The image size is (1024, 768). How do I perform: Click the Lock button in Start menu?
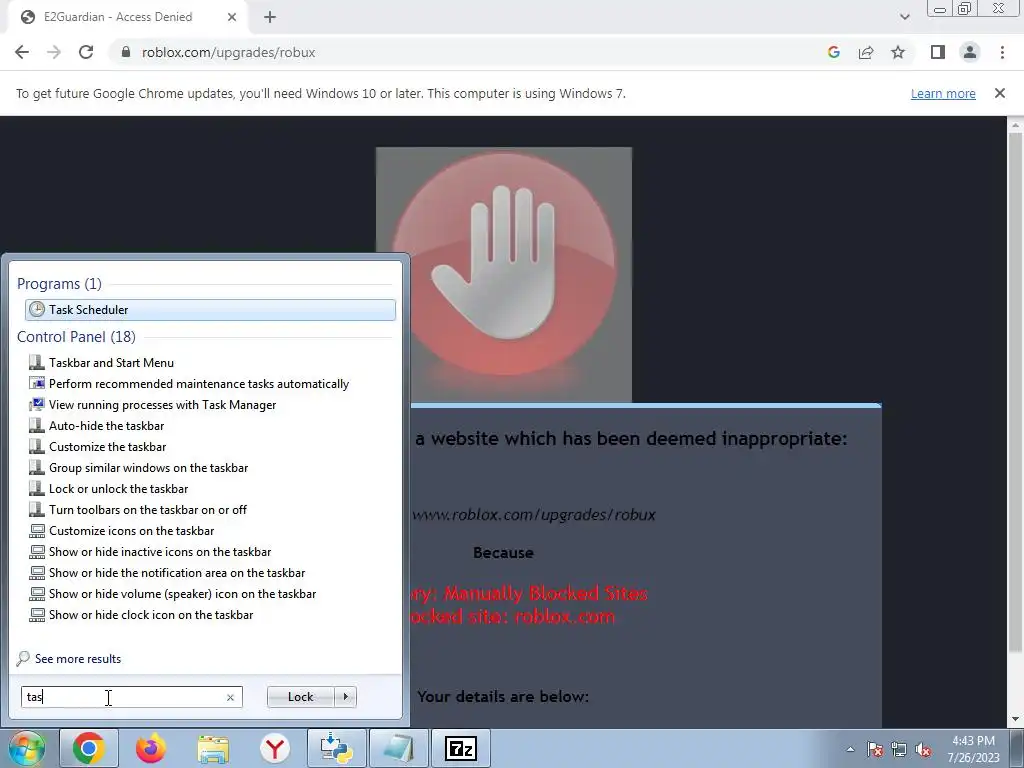pyautogui.click(x=300, y=697)
